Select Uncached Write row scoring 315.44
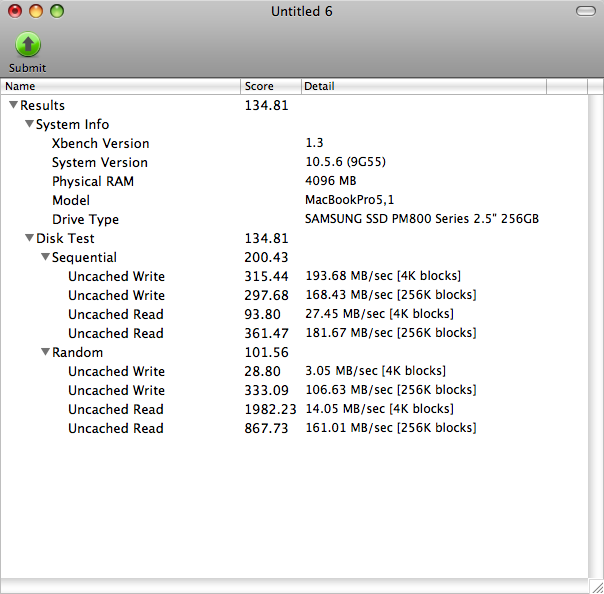Image resolution: width=604 pixels, height=594 pixels. pos(294,276)
